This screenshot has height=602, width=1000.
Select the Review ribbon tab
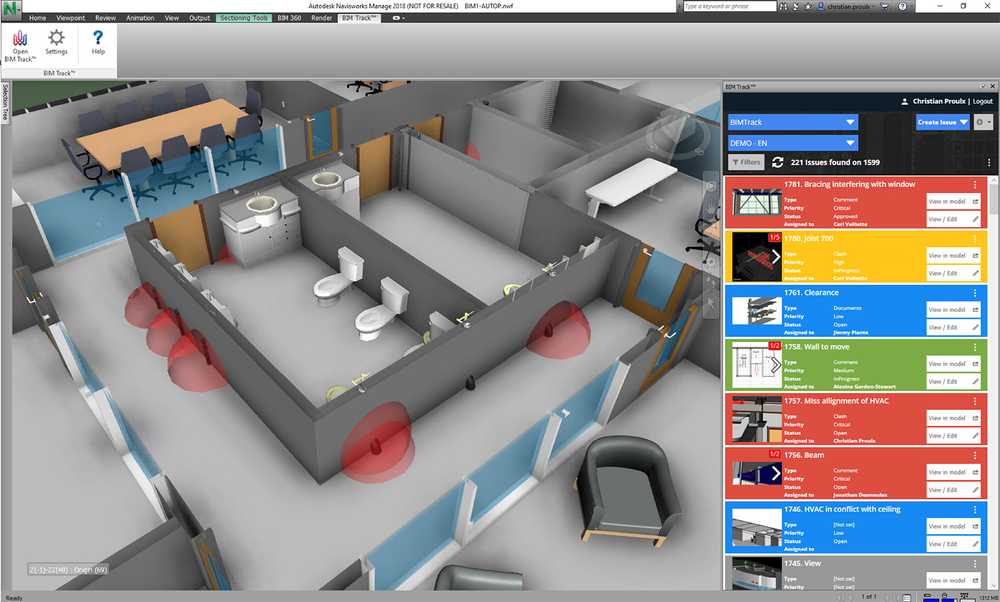click(x=105, y=18)
